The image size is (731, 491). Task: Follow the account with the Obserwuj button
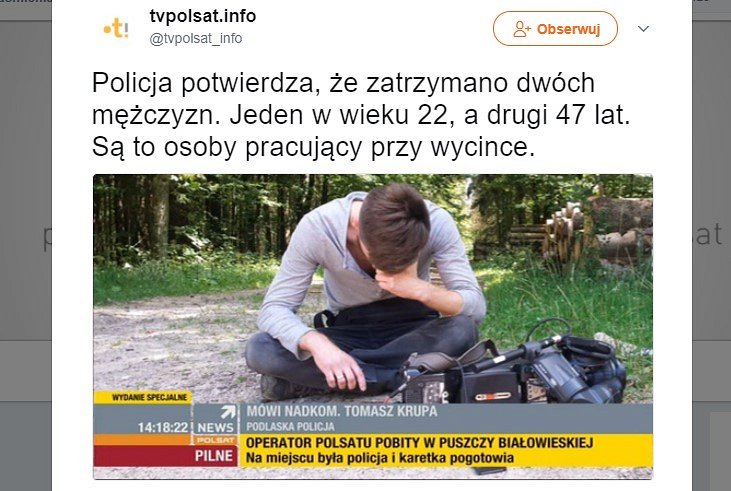tap(555, 29)
